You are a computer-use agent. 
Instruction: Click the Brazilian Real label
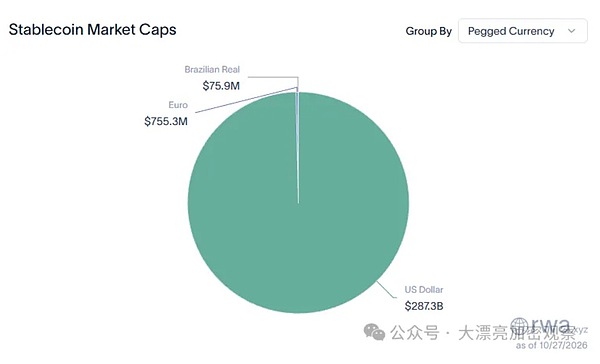(x=212, y=70)
